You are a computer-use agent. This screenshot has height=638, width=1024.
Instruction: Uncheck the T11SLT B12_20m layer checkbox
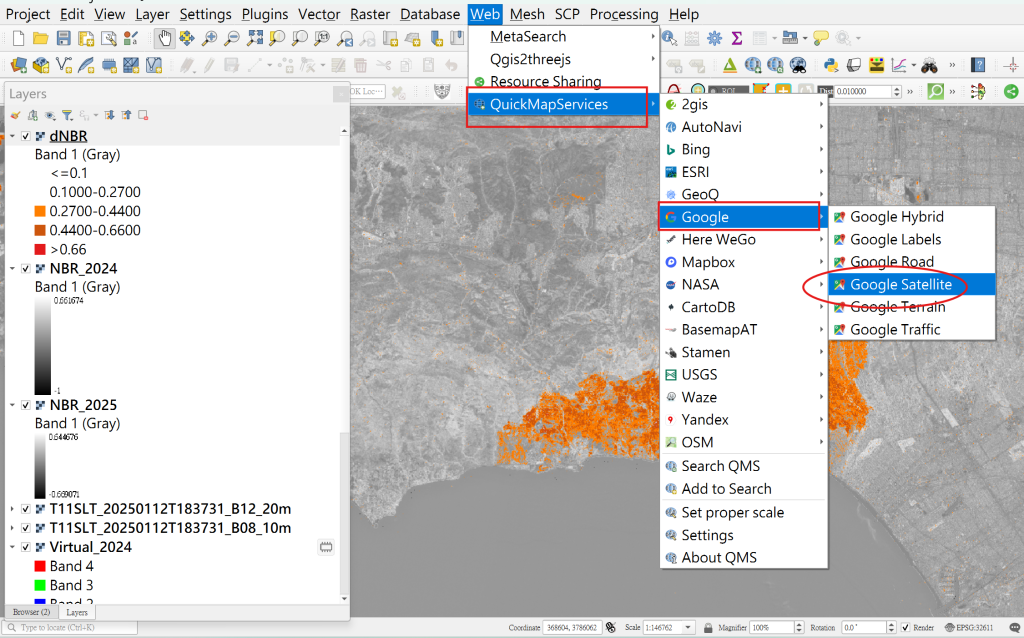click(25, 509)
